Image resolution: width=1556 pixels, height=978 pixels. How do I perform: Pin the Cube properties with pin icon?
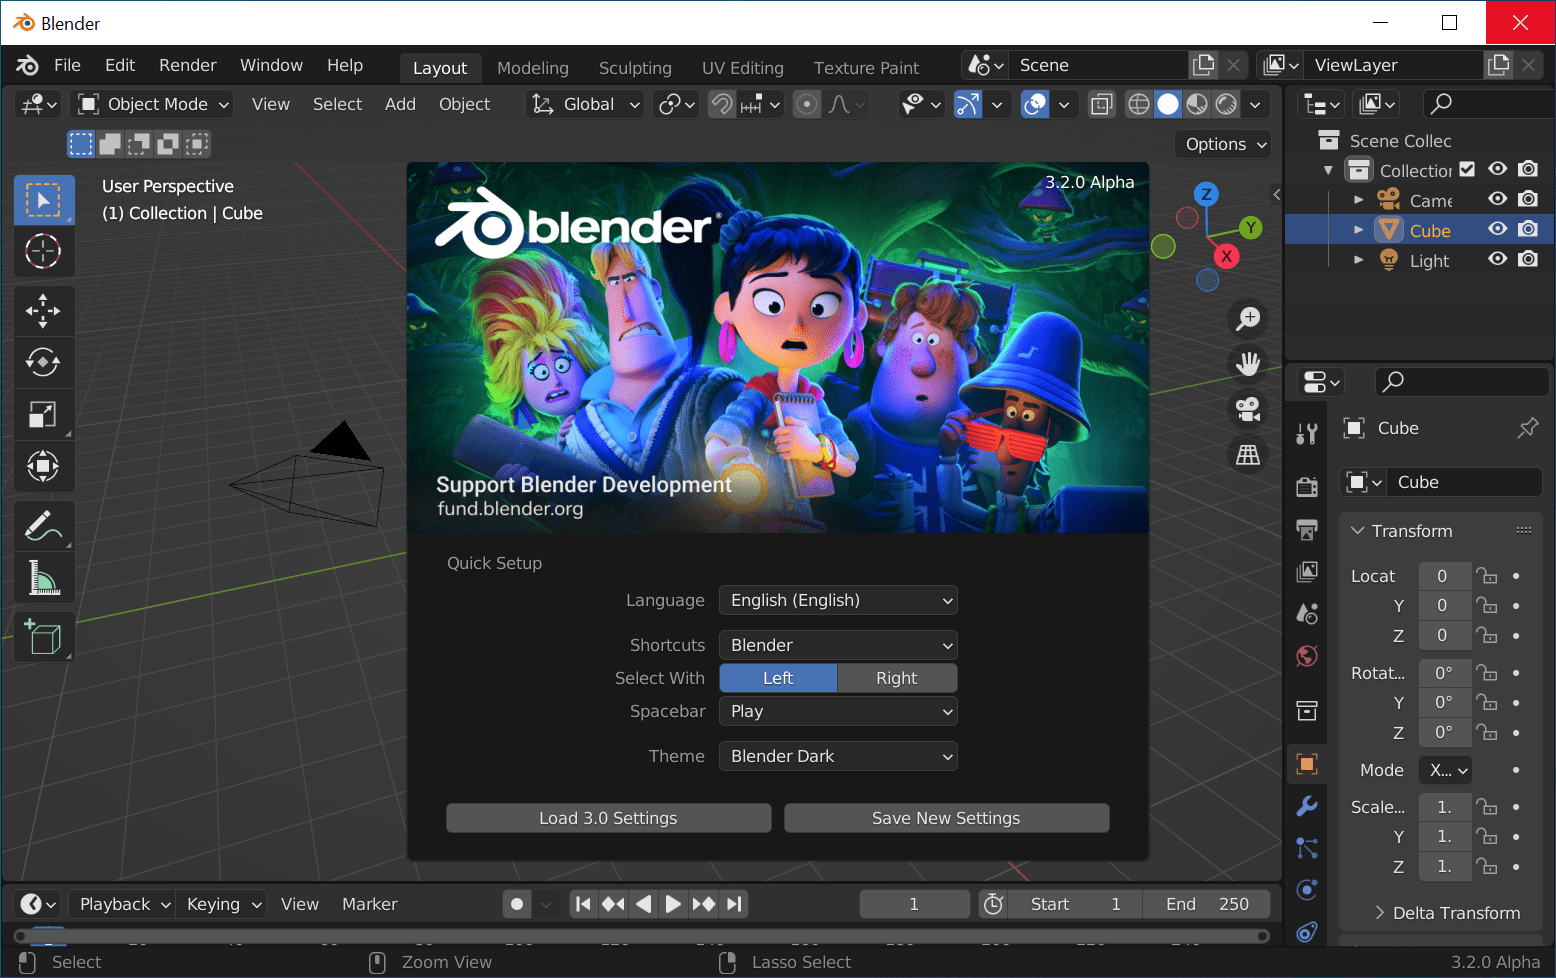click(1527, 428)
